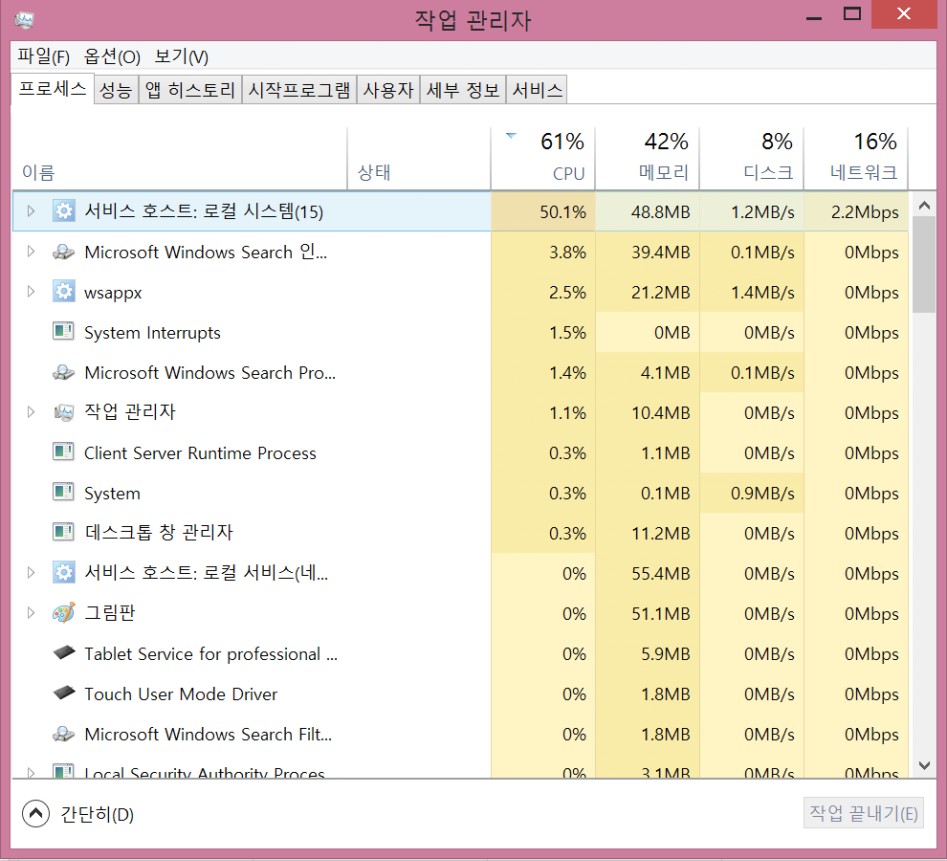Expand the wsappx process group
The image size is (947, 861).
tap(31, 292)
